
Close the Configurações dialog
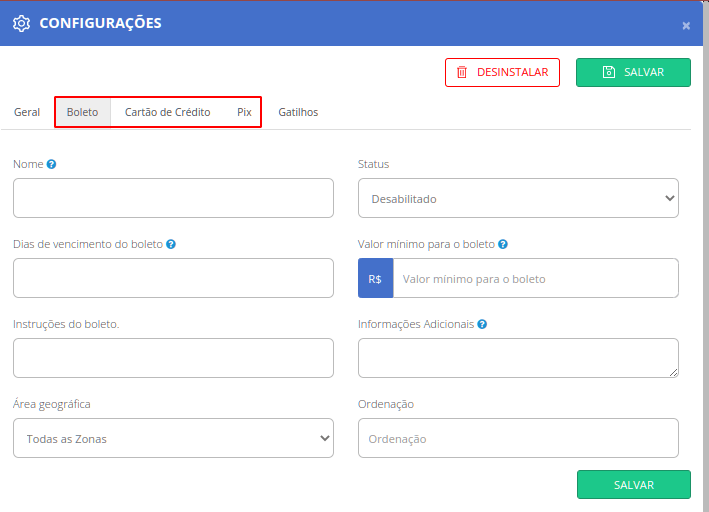click(x=686, y=26)
